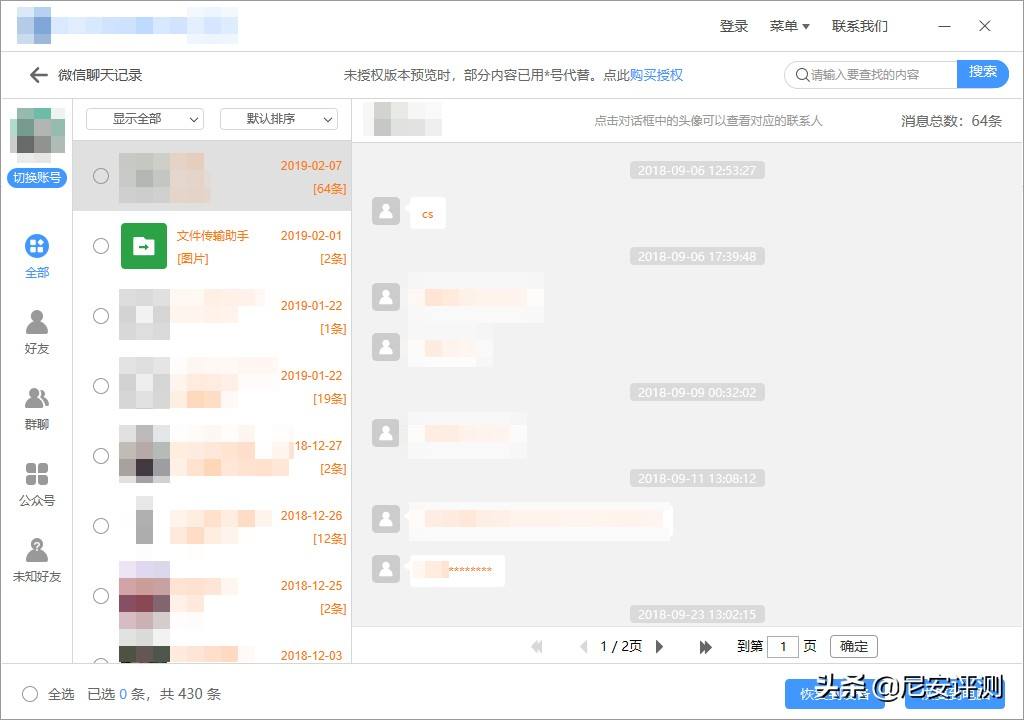Click the account avatar above 切换账号
Viewport: 1024px width, 720px height.
37,135
